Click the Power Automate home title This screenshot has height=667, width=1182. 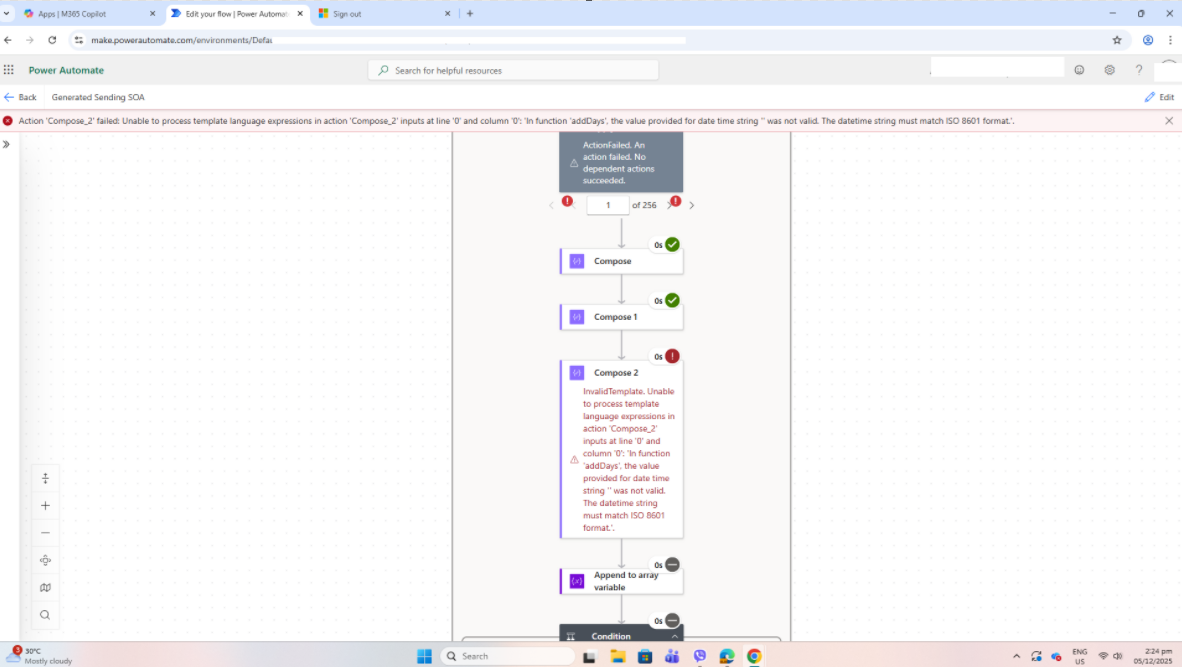pos(66,70)
